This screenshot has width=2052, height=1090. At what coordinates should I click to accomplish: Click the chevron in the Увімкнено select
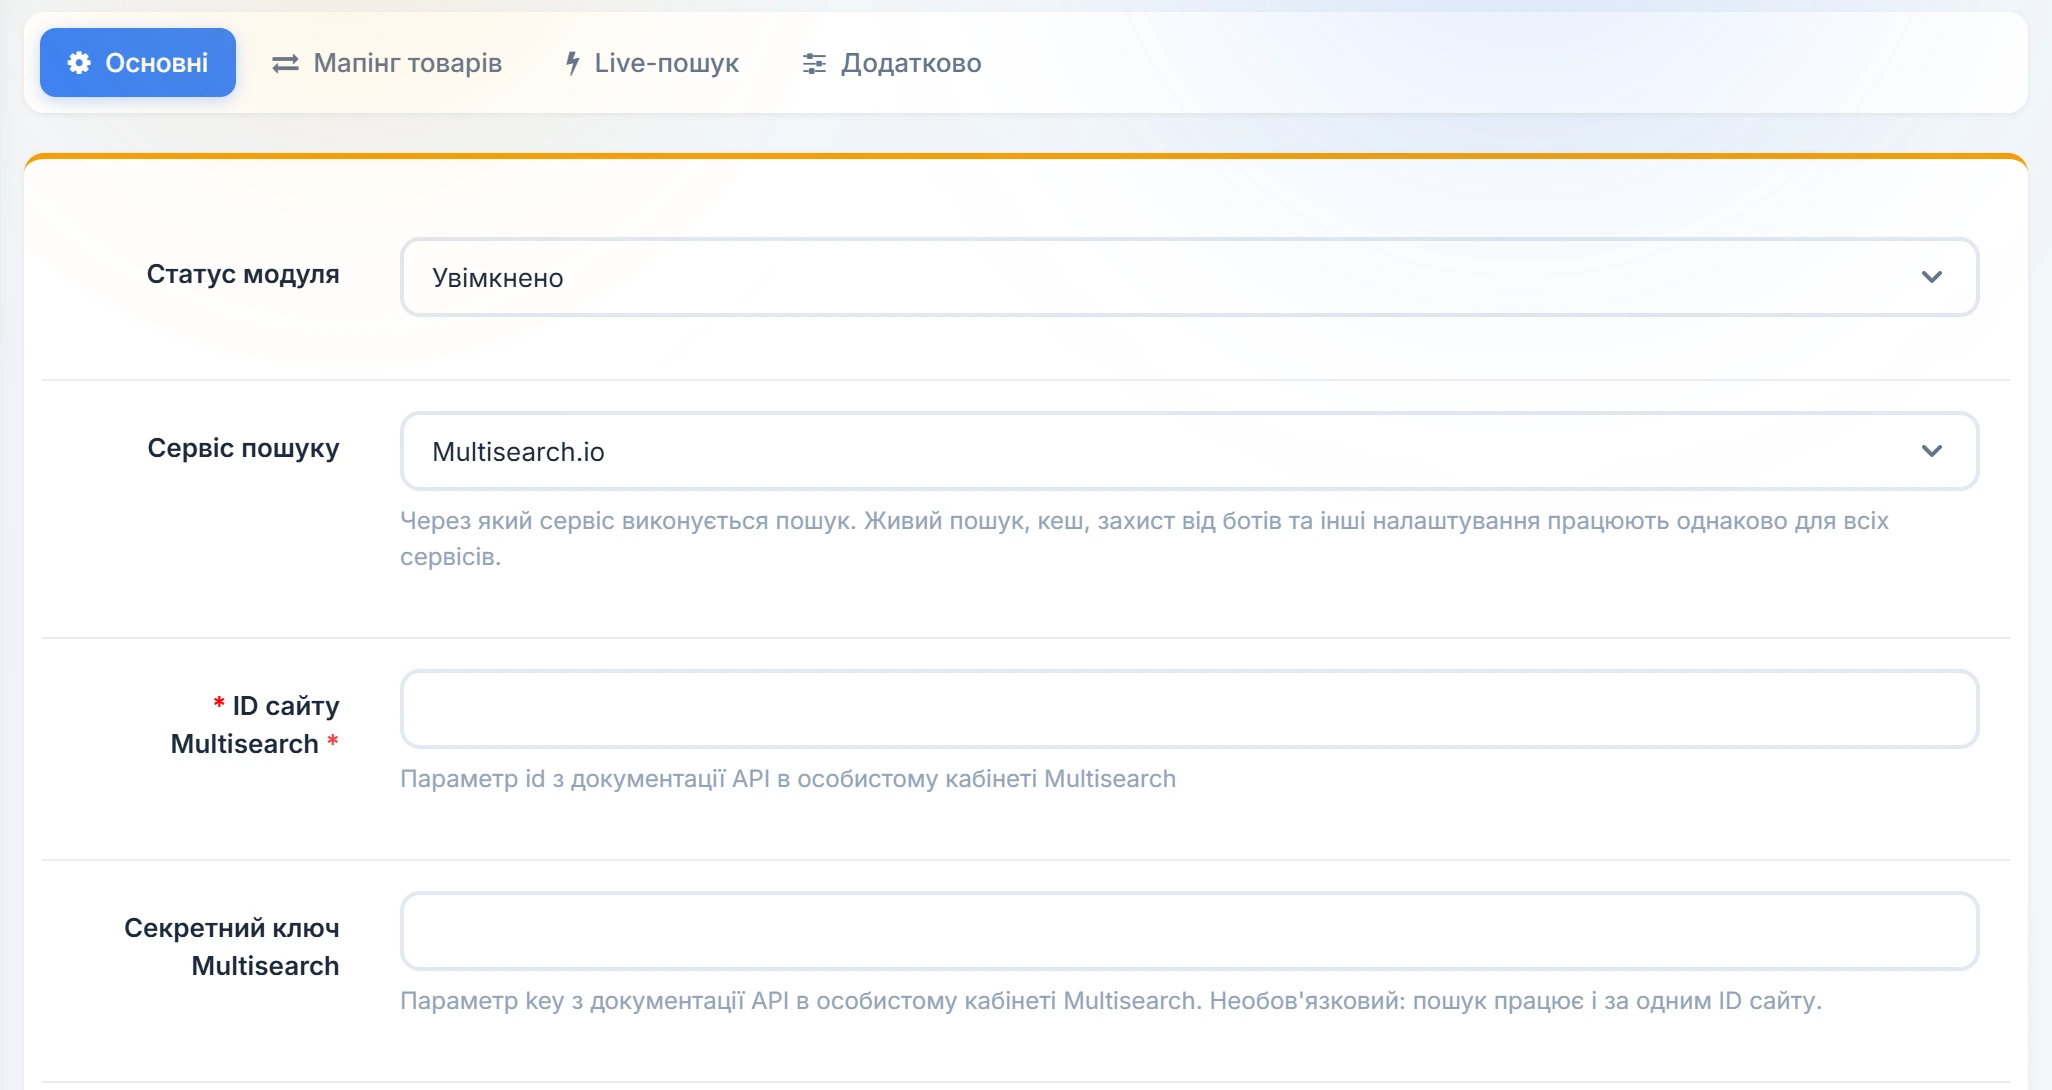pos(1932,277)
